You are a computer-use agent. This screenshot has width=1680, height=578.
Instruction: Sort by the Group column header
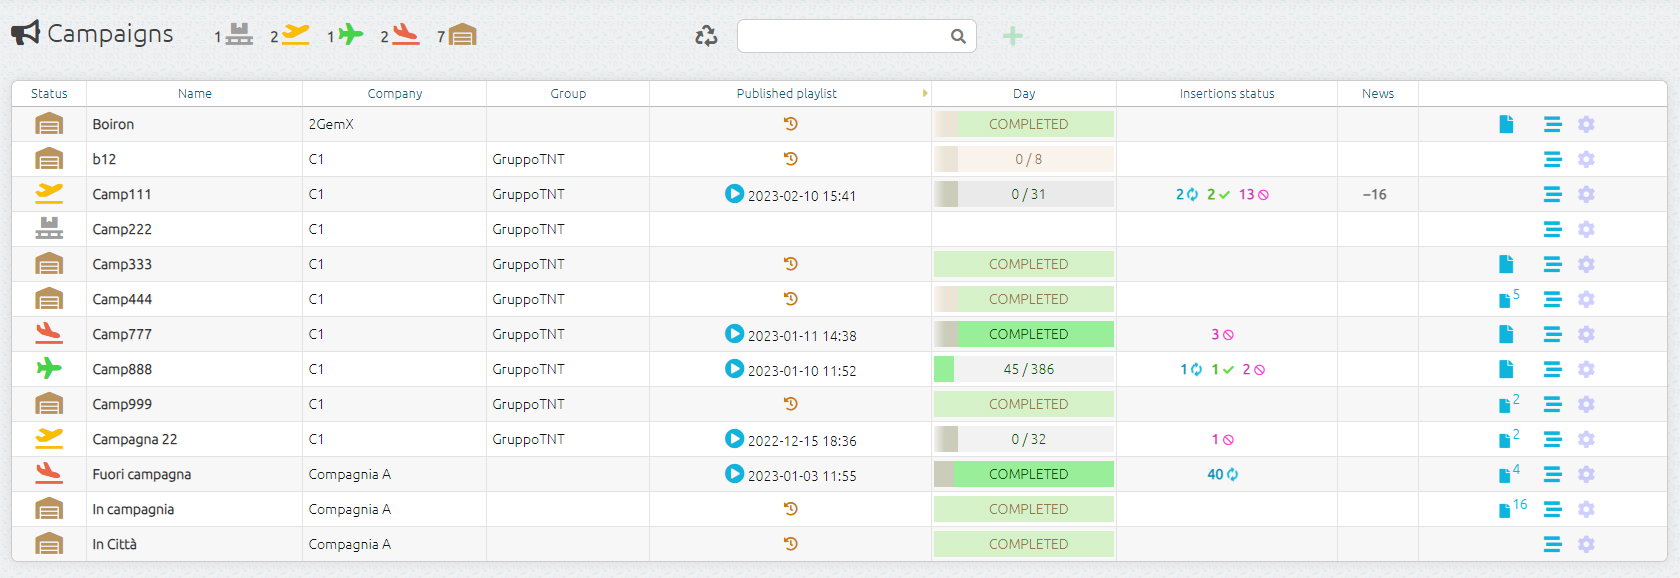568,93
